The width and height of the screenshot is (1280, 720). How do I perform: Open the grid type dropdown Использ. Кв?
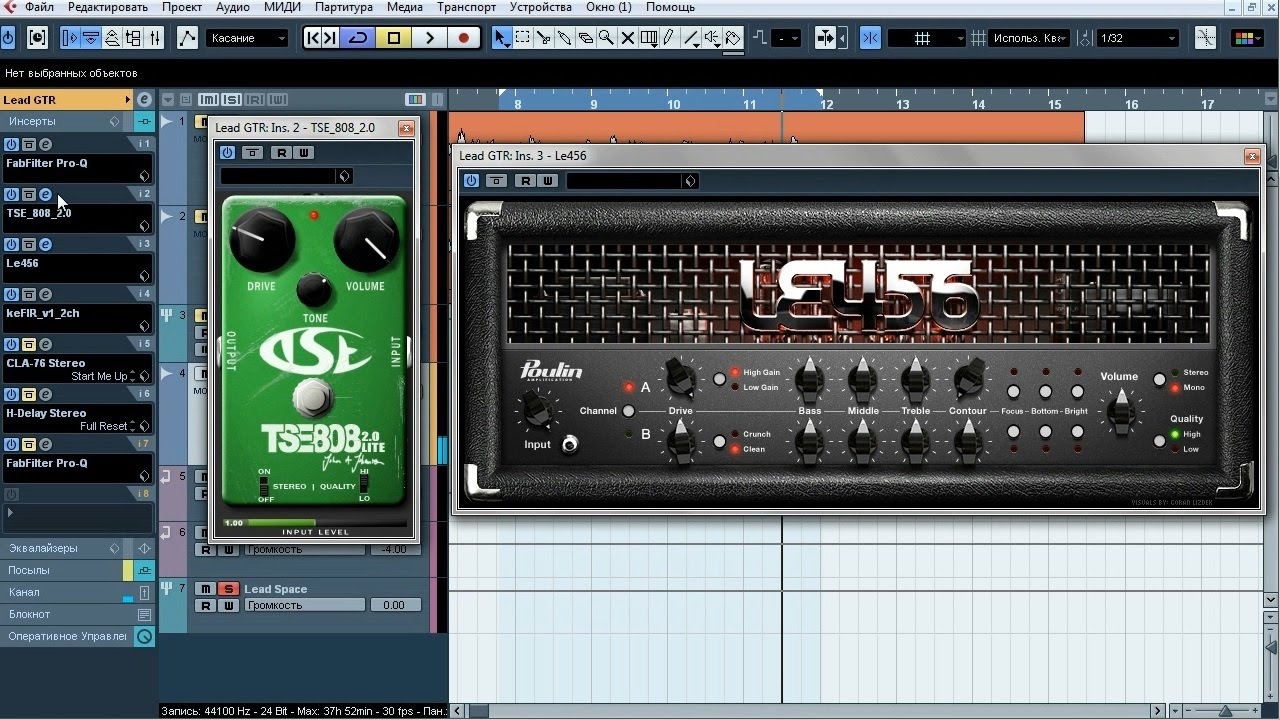click(1030, 38)
